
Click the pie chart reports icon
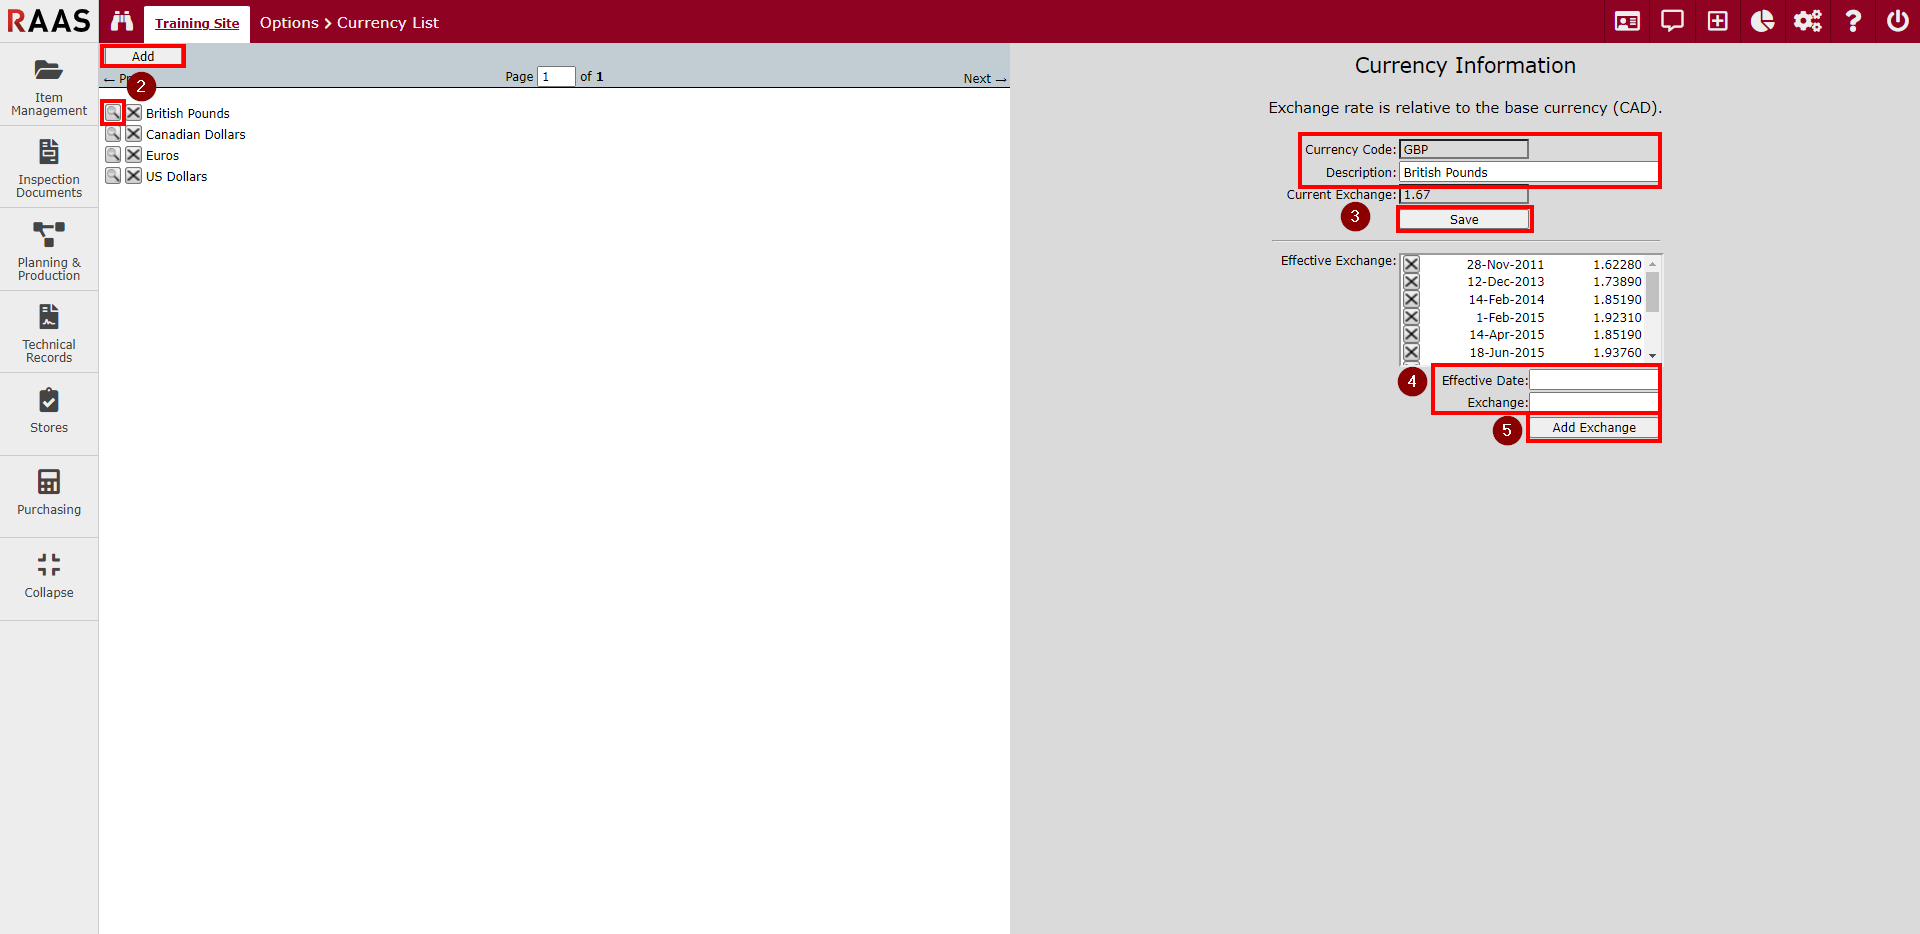pos(1762,21)
